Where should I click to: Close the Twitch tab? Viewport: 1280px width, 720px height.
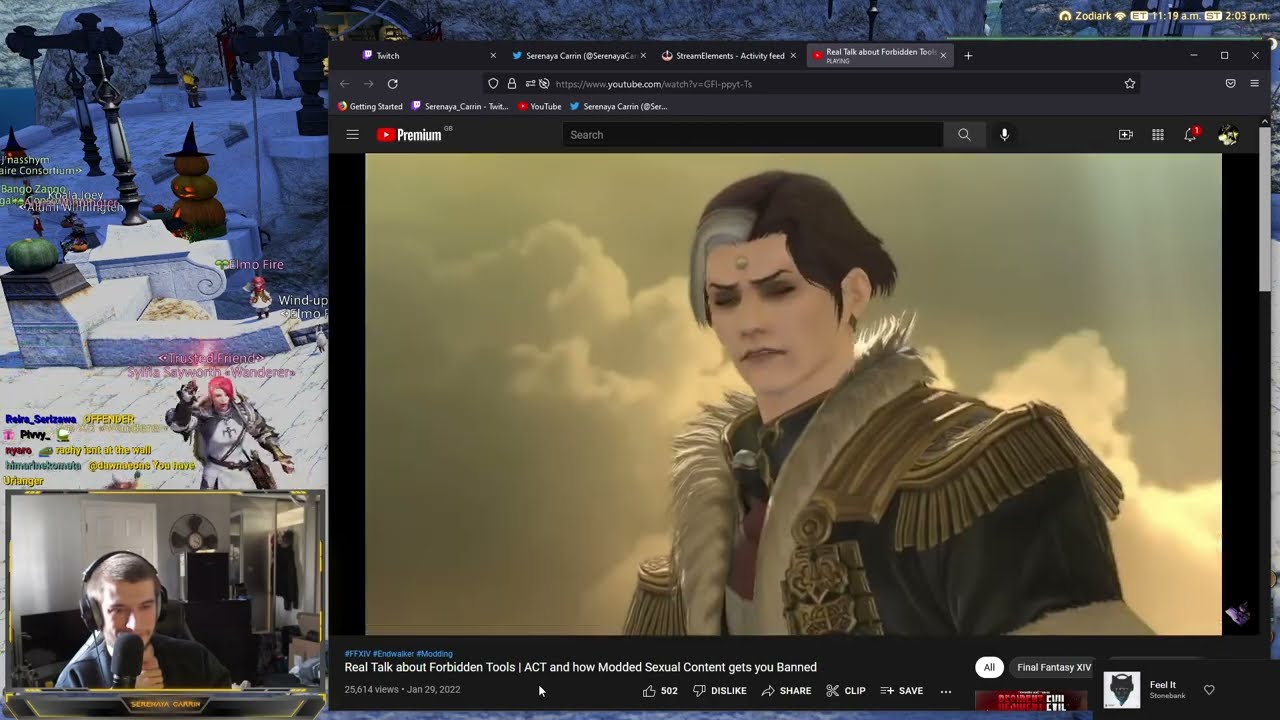click(493, 56)
